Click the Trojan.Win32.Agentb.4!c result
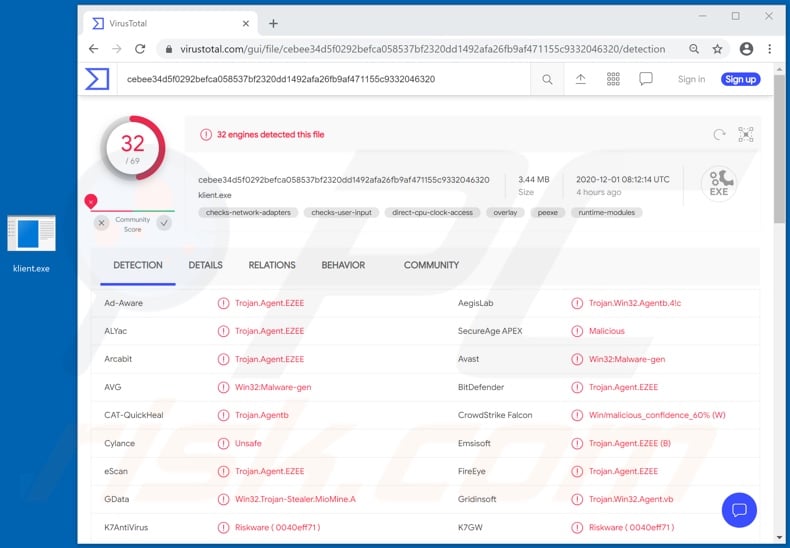790x548 pixels. pyautogui.click(x=635, y=303)
